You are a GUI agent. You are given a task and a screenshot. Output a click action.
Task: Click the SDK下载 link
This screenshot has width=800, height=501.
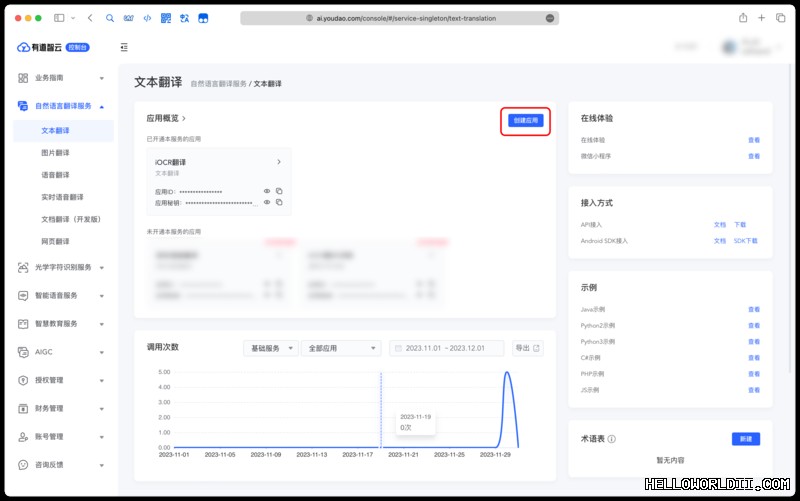[745, 241]
